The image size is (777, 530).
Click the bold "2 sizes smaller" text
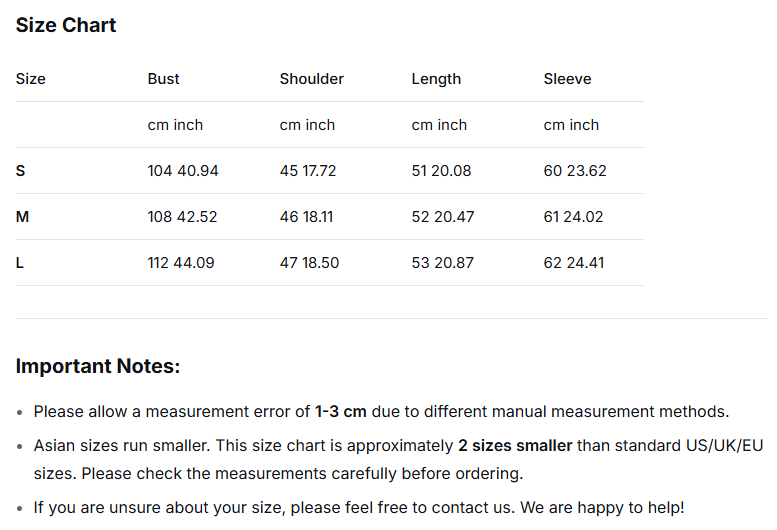click(515, 445)
